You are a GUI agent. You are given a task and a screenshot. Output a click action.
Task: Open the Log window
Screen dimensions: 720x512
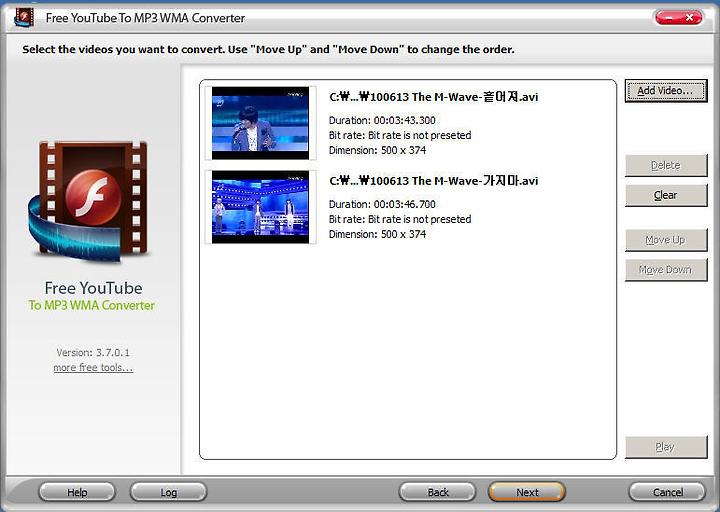pyautogui.click(x=169, y=492)
